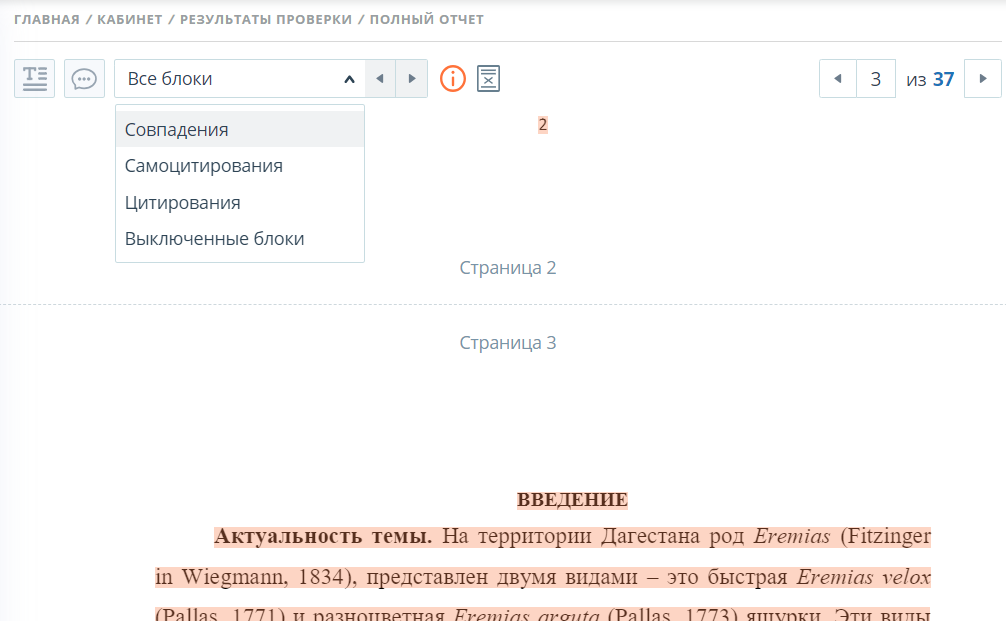The height and width of the screenshot is (621, 1006).
Task: Select 'Выключенные блоки' filter option
Action: pos(215,239)
